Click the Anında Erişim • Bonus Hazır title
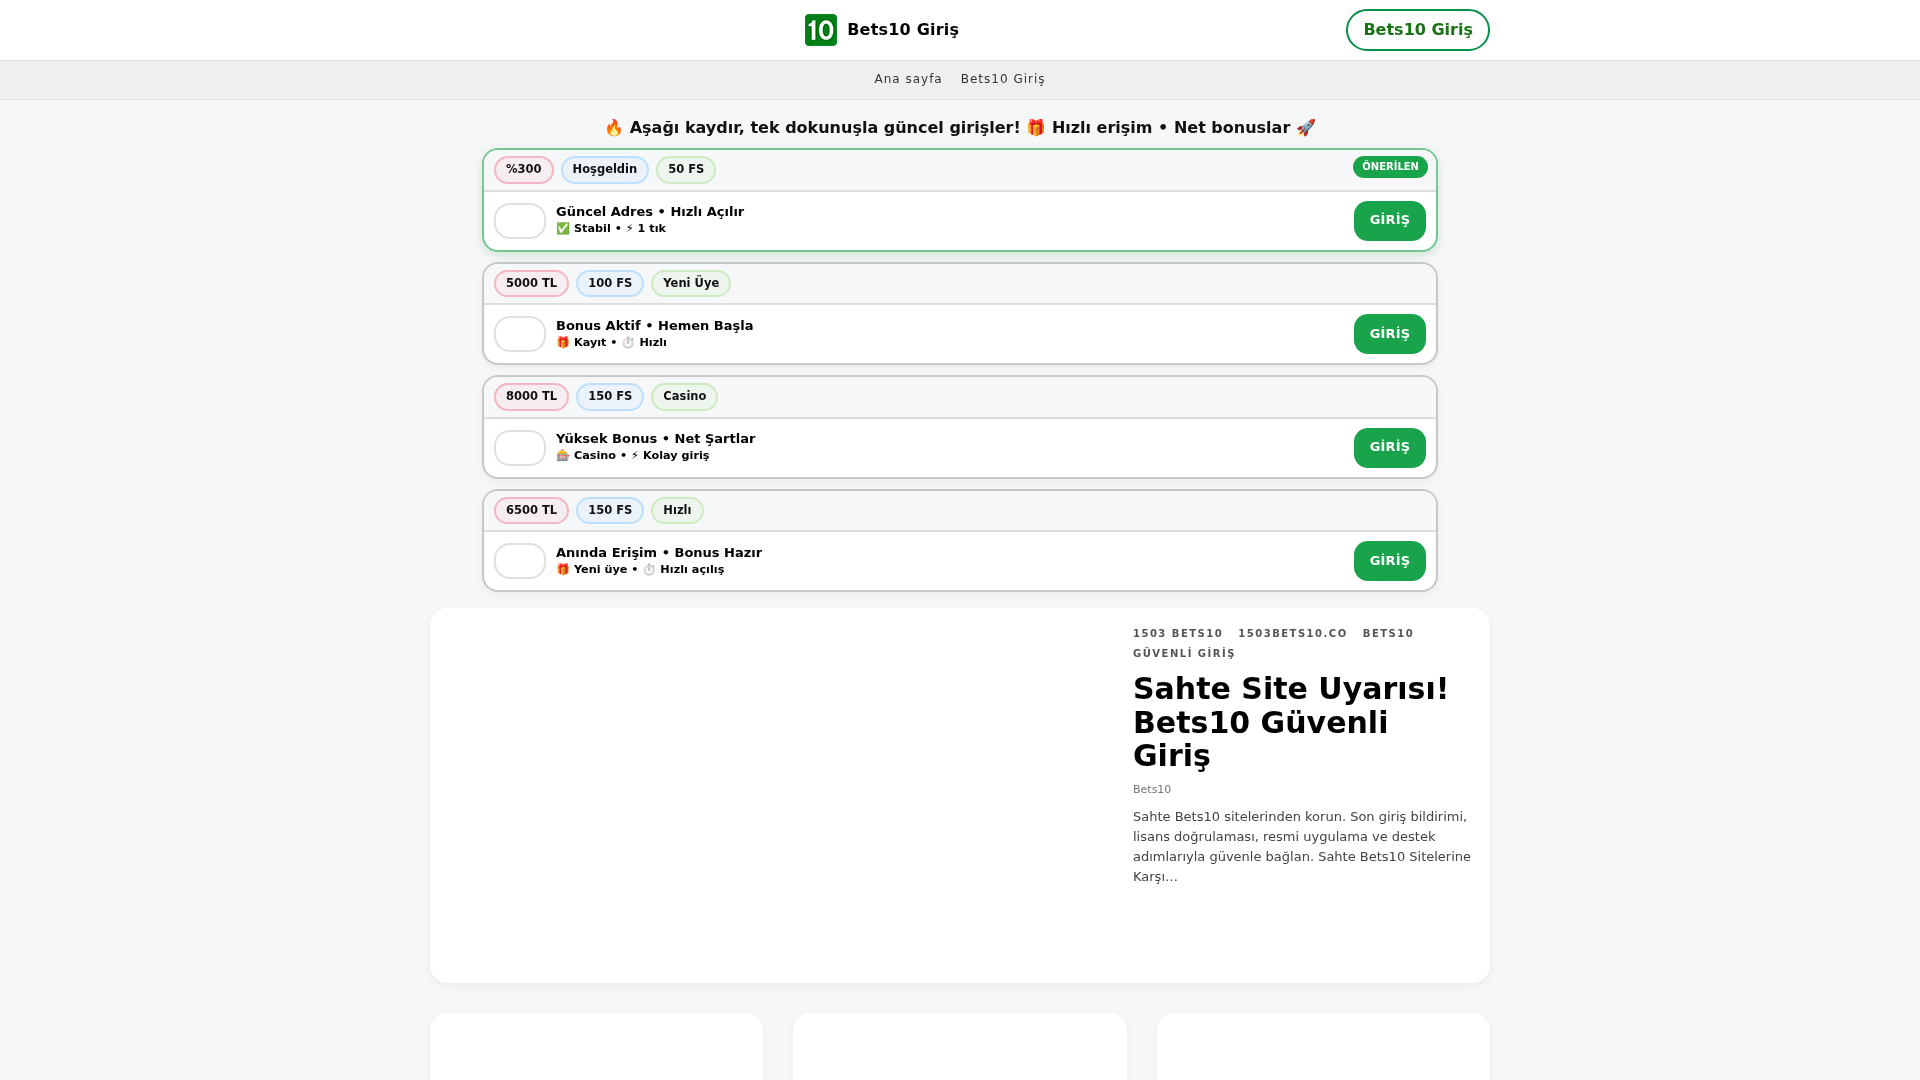 (x=659, y=553)
